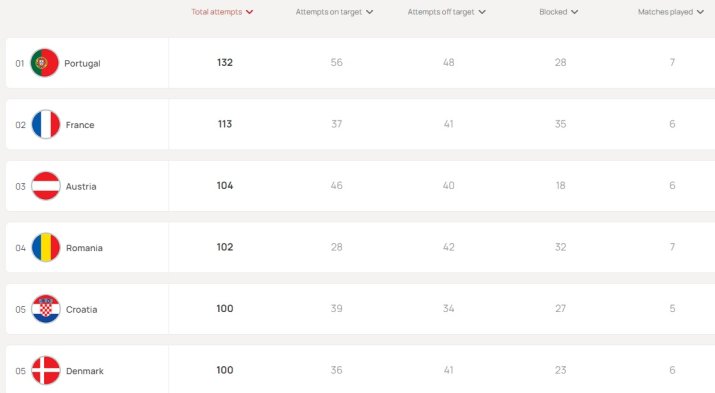Click the Blocked column sort arrow

[575, 12]
